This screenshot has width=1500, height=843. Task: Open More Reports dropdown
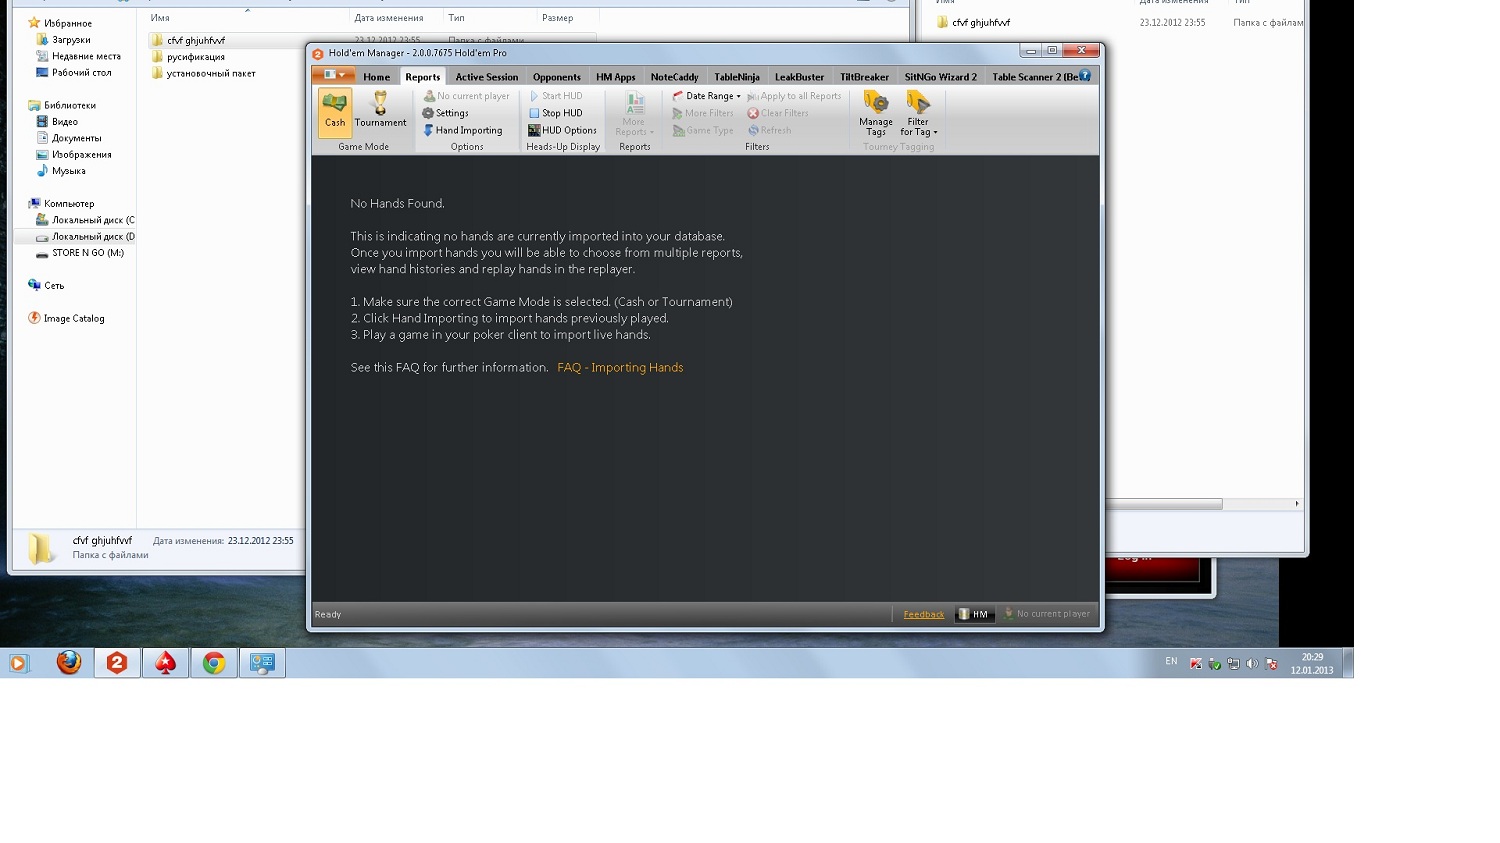634,113
